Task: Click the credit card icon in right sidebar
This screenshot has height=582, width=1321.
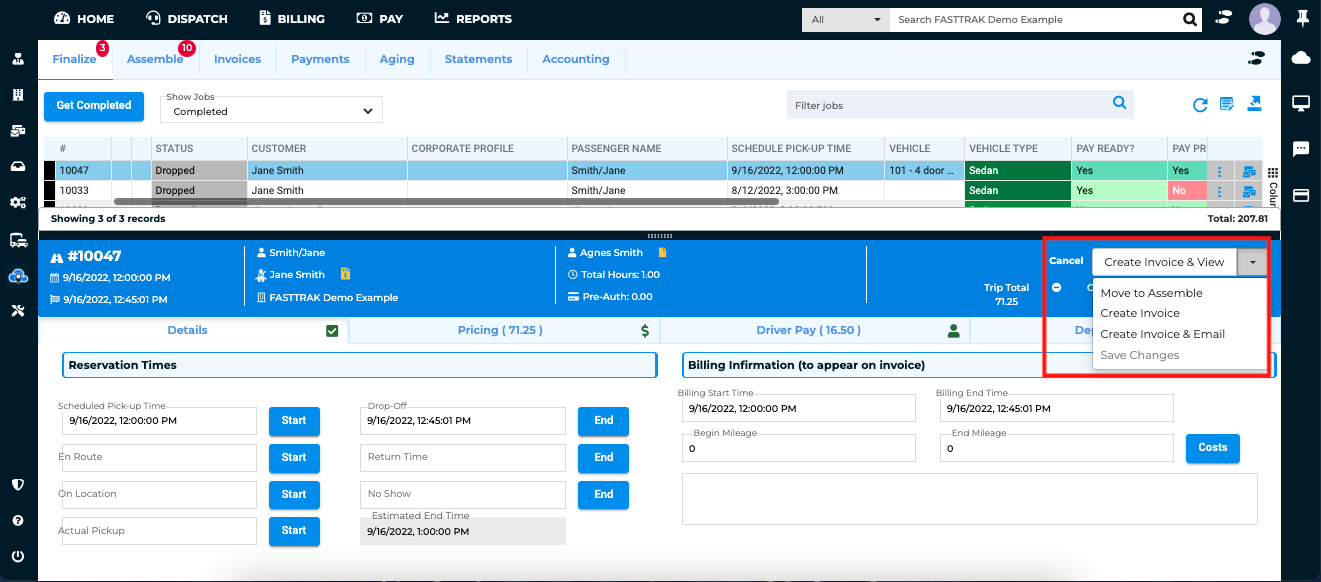Action: click(1301, 195)
